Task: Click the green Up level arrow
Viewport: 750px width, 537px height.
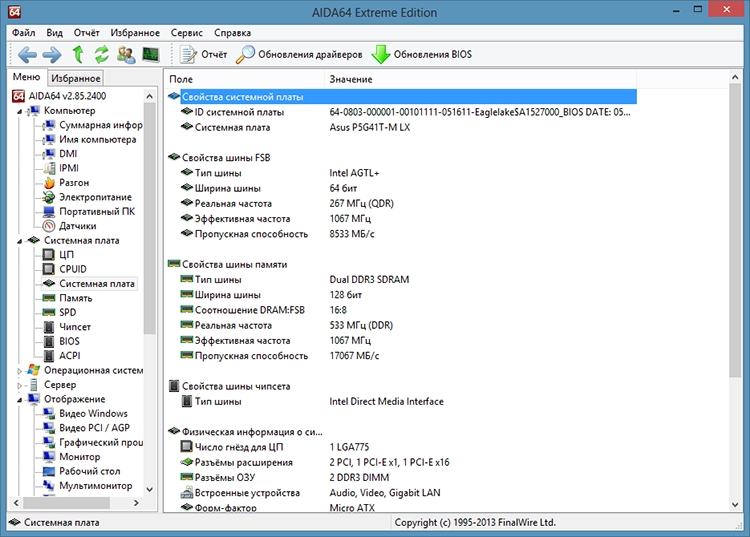Action: pyautogui.click(x=78, y=54)
